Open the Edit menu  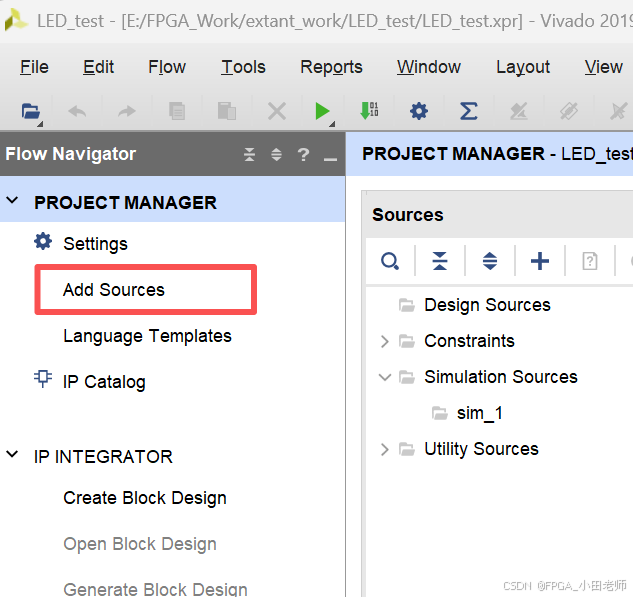coord(99,67)
